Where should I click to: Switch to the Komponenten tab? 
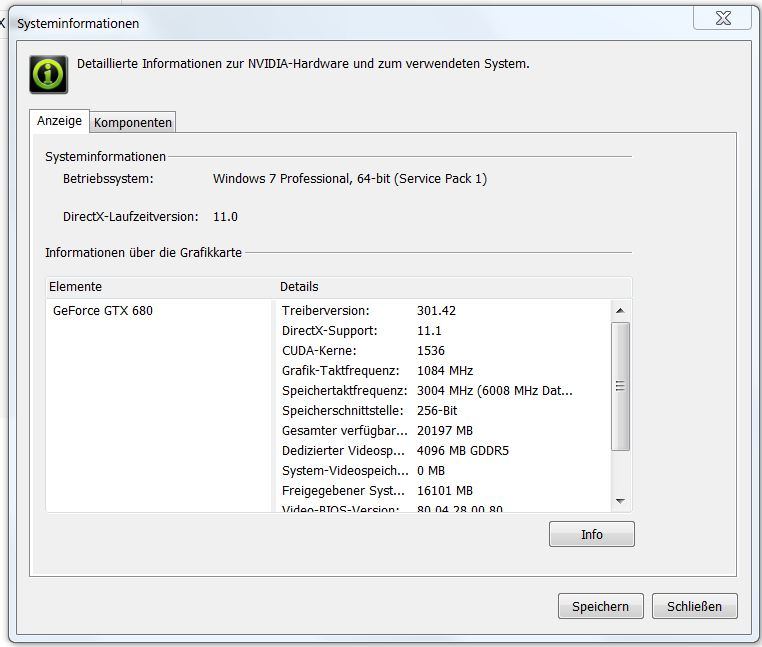[133, 122]
